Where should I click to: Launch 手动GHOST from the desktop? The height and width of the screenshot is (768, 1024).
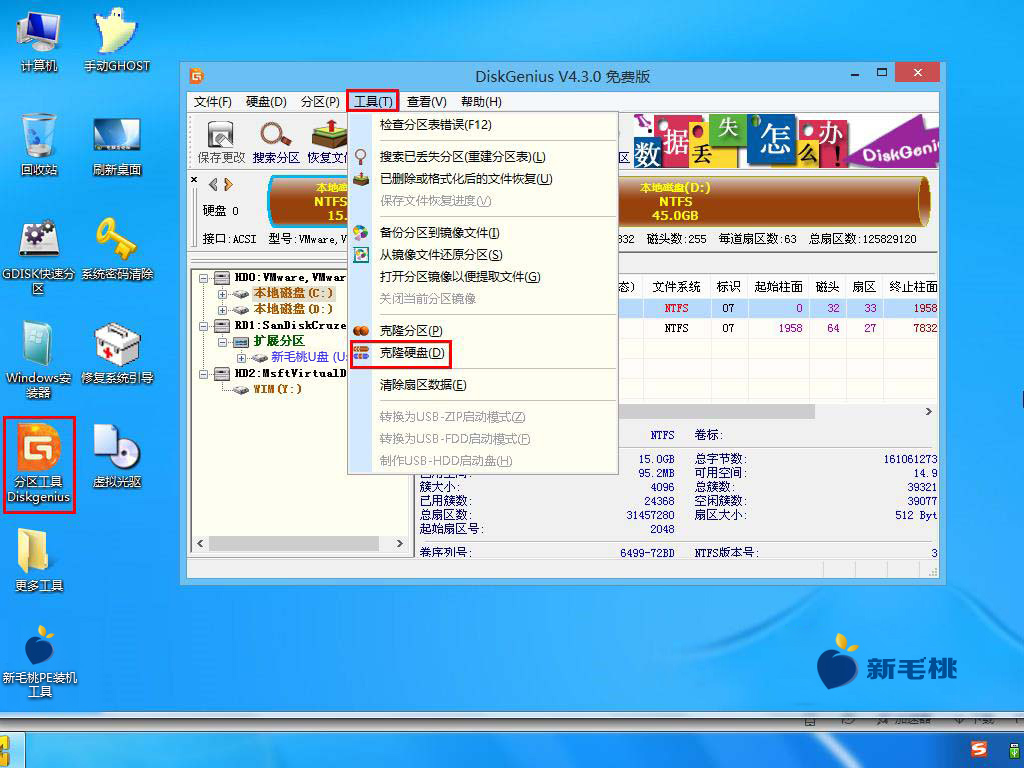[117, 40]
